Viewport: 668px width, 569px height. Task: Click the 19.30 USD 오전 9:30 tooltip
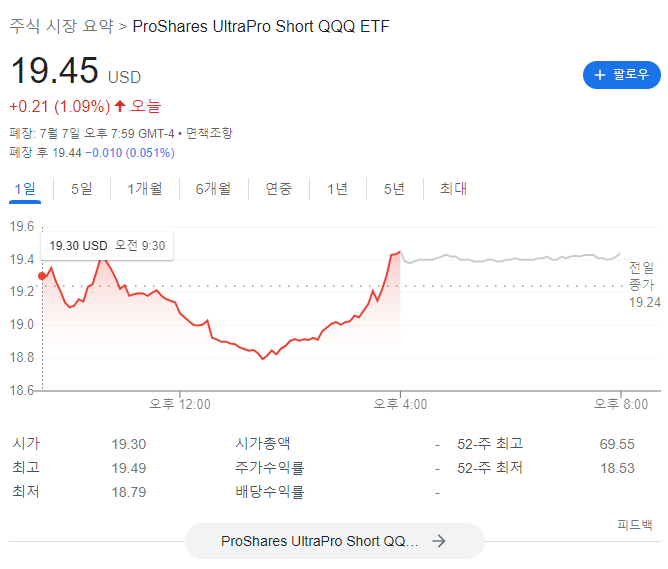click(x=107, y=246)
